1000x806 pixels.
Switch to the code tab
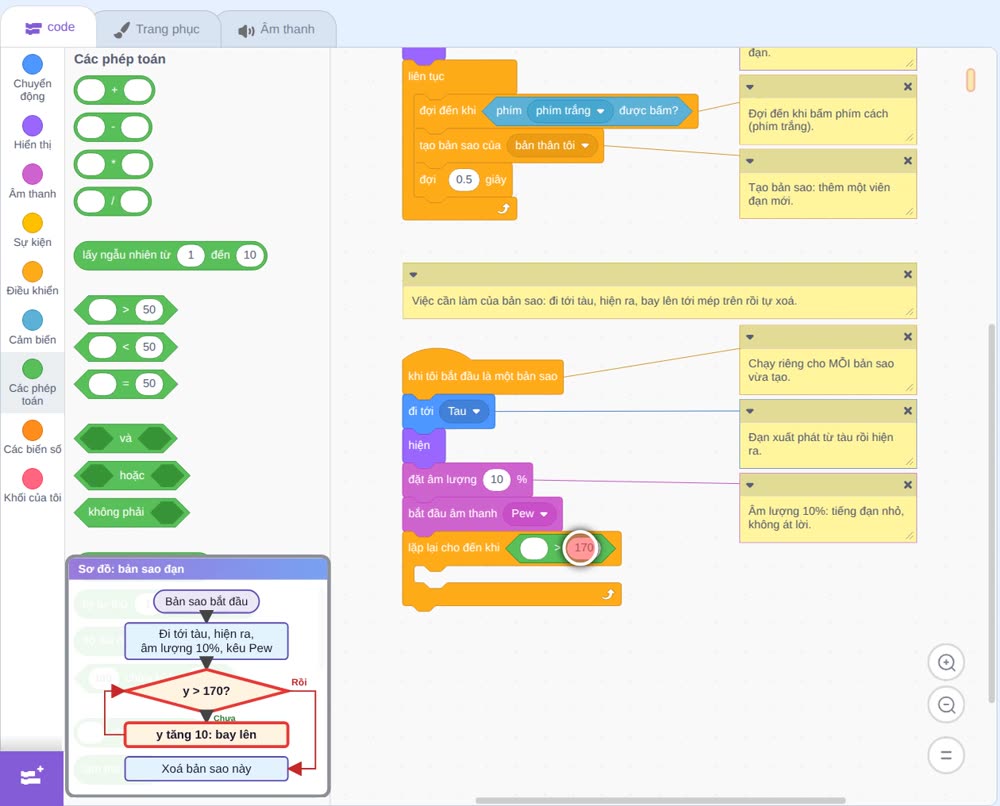(49, 27)
